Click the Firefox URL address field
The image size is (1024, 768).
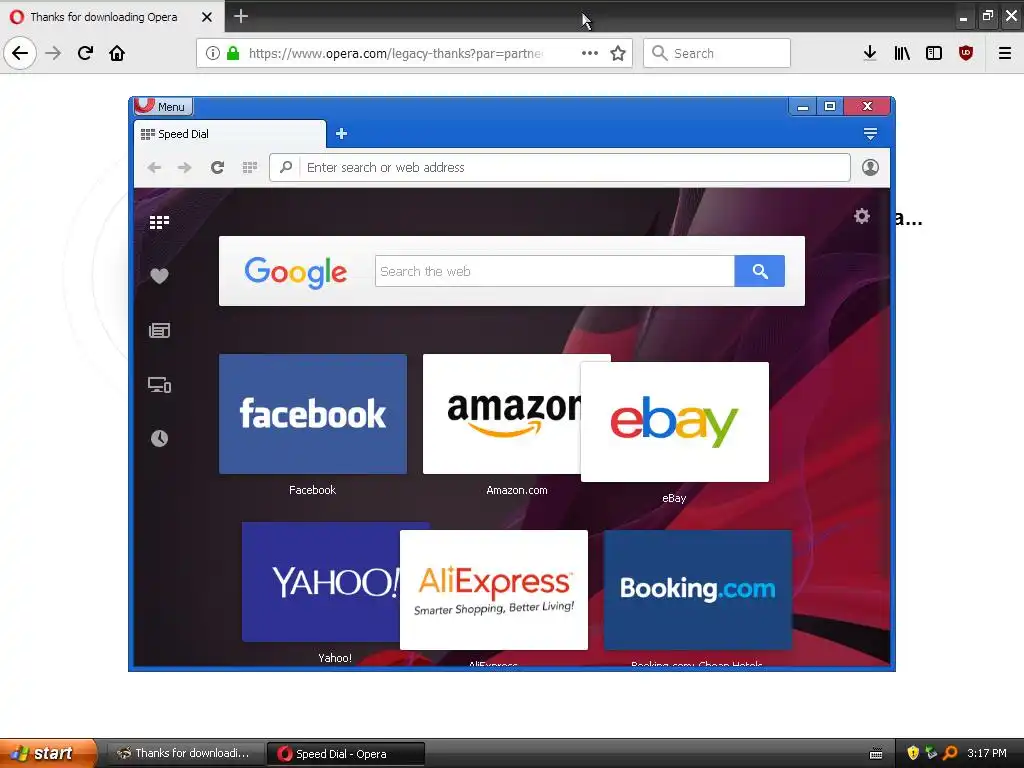point(395,53)
